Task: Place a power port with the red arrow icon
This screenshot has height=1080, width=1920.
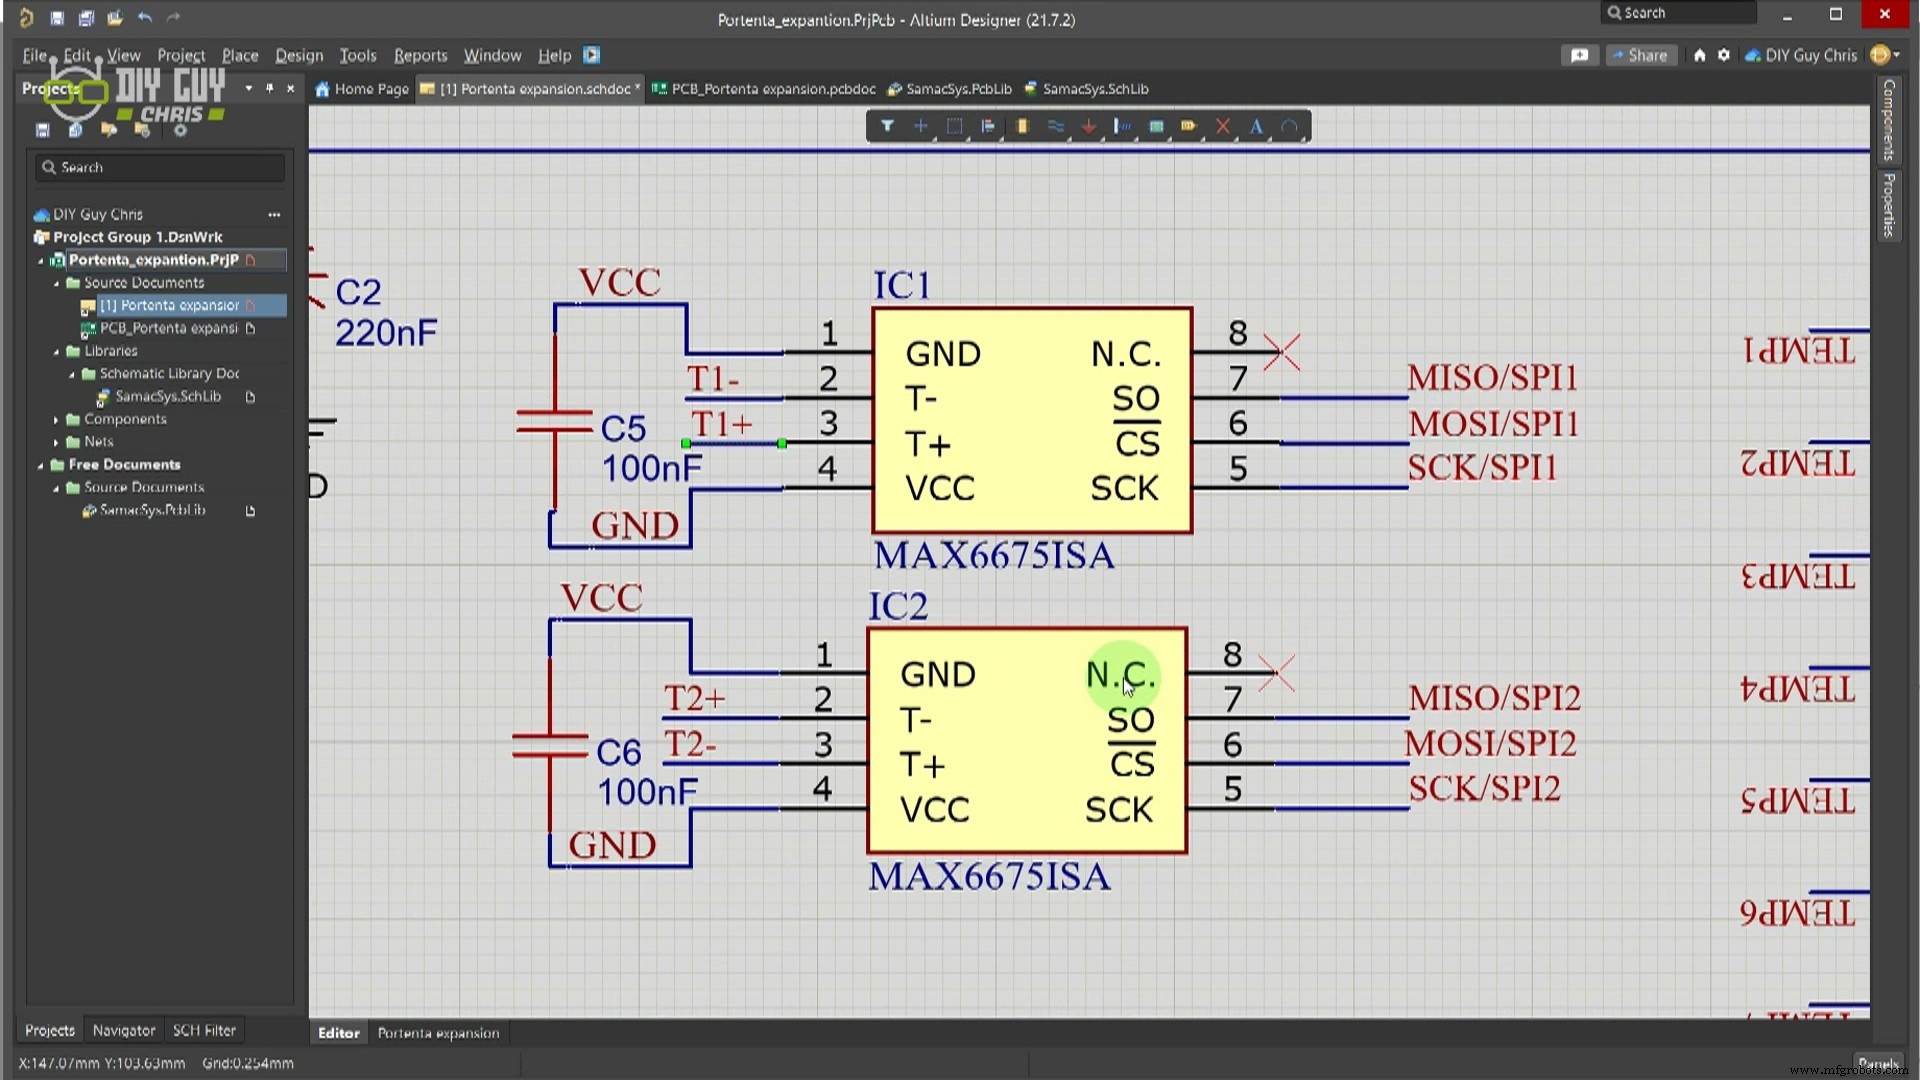Action: (x=1089, y=126)
